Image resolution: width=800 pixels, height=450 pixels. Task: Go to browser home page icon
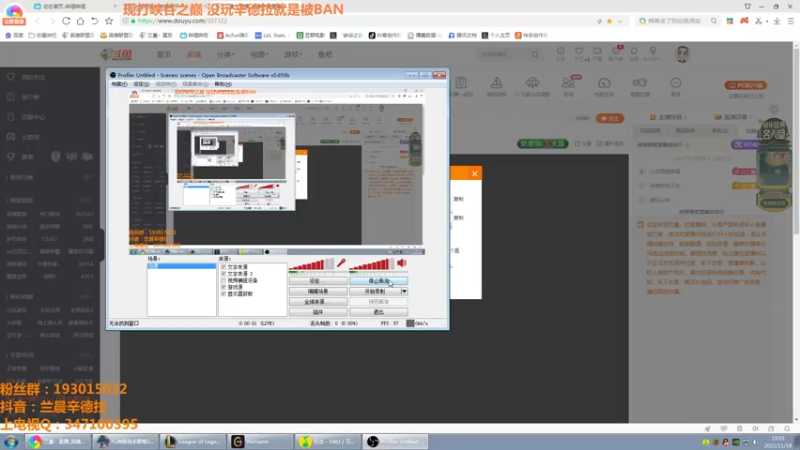coord(80,21)
